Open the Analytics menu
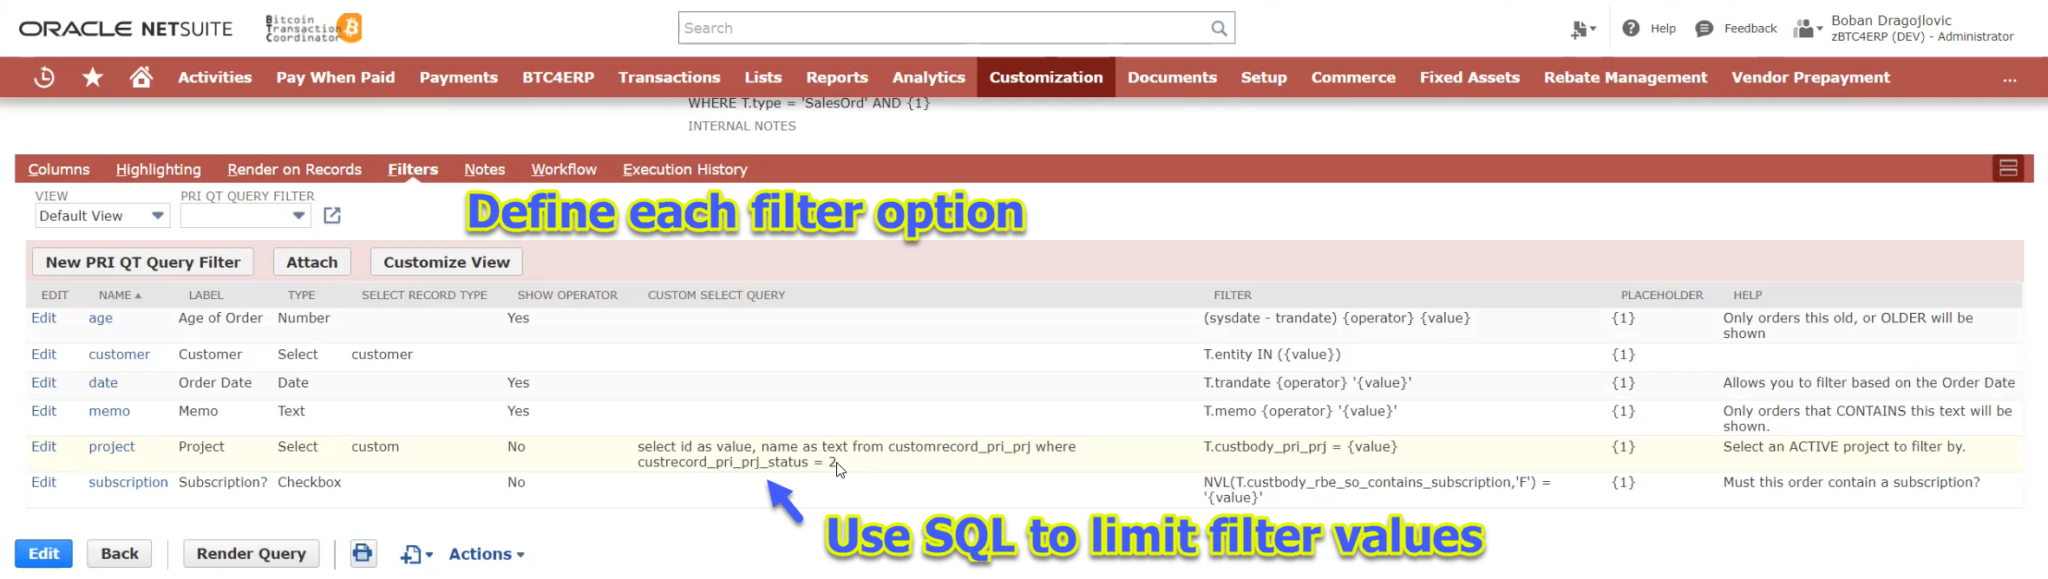2048x579 pixels. [x=929, y=77]
